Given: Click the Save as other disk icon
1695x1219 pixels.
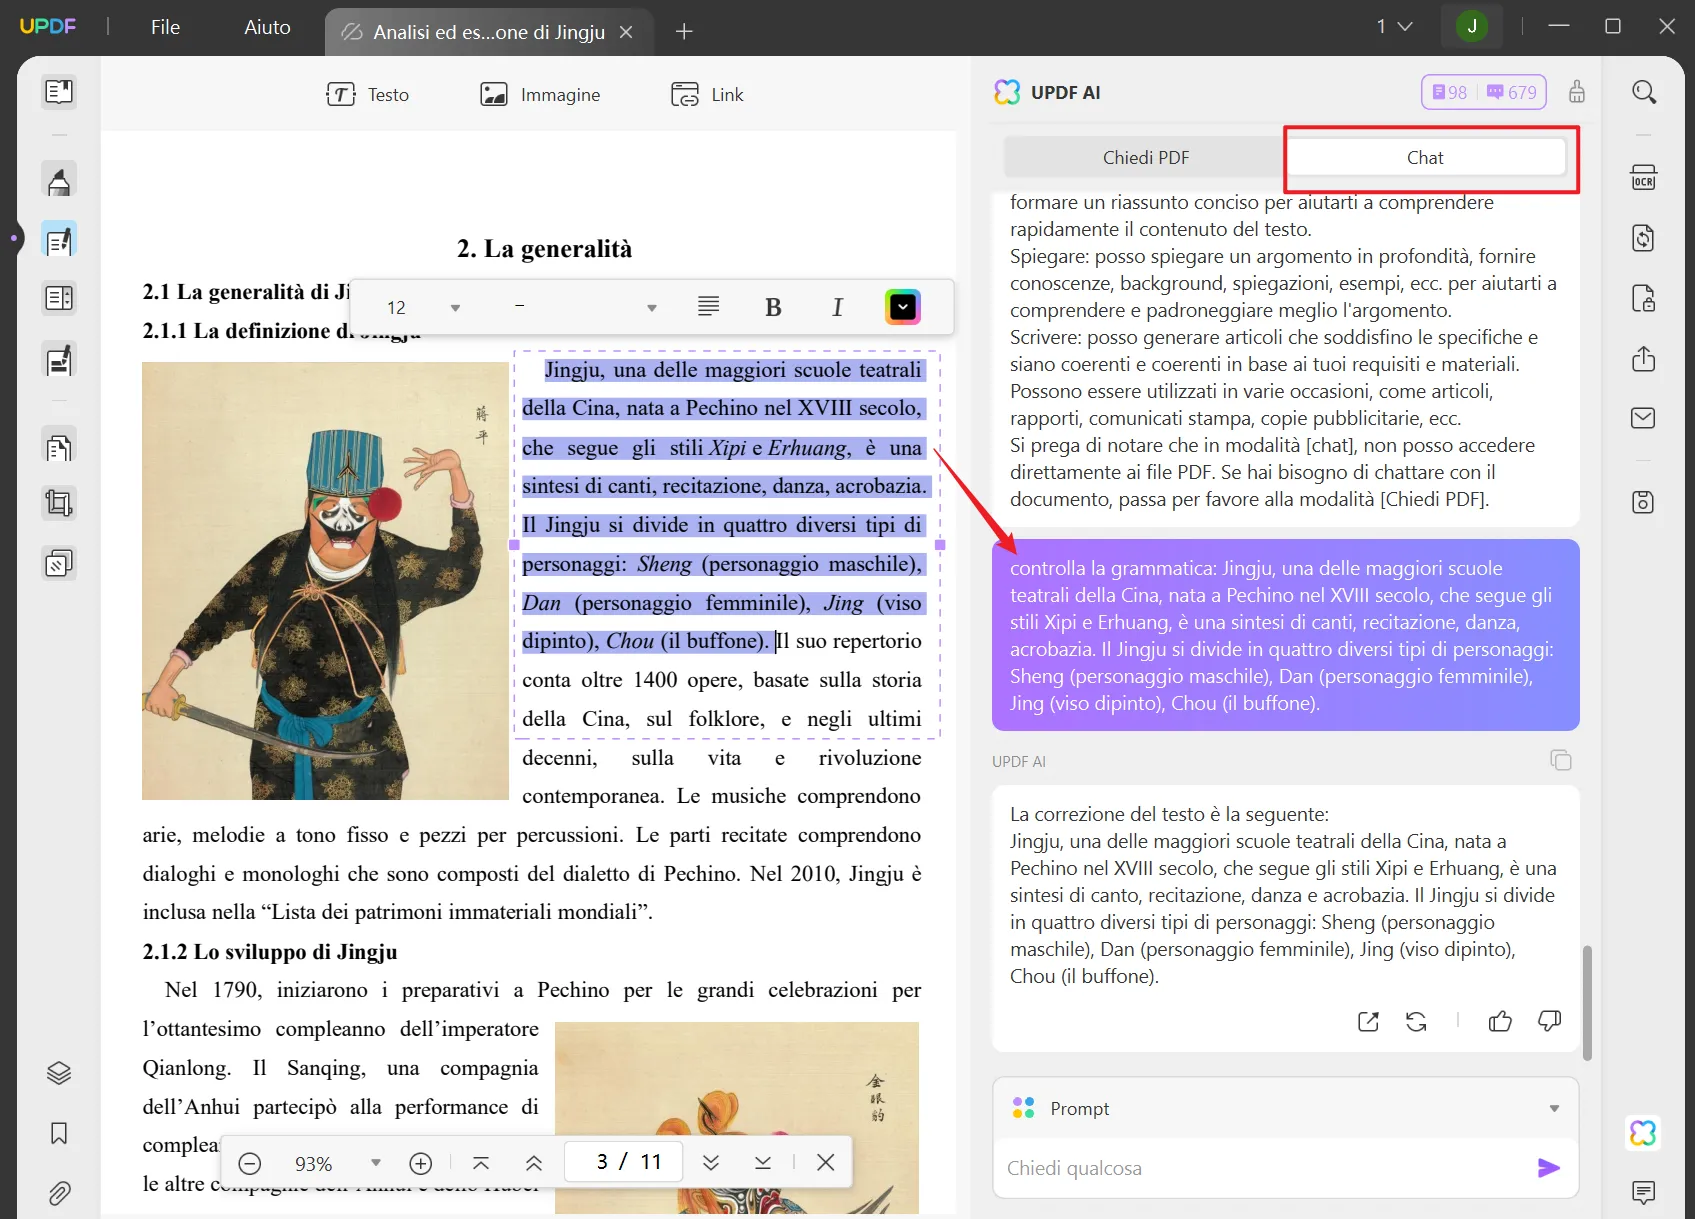Looking at the screenshot, I should (x=1644, y=502).
